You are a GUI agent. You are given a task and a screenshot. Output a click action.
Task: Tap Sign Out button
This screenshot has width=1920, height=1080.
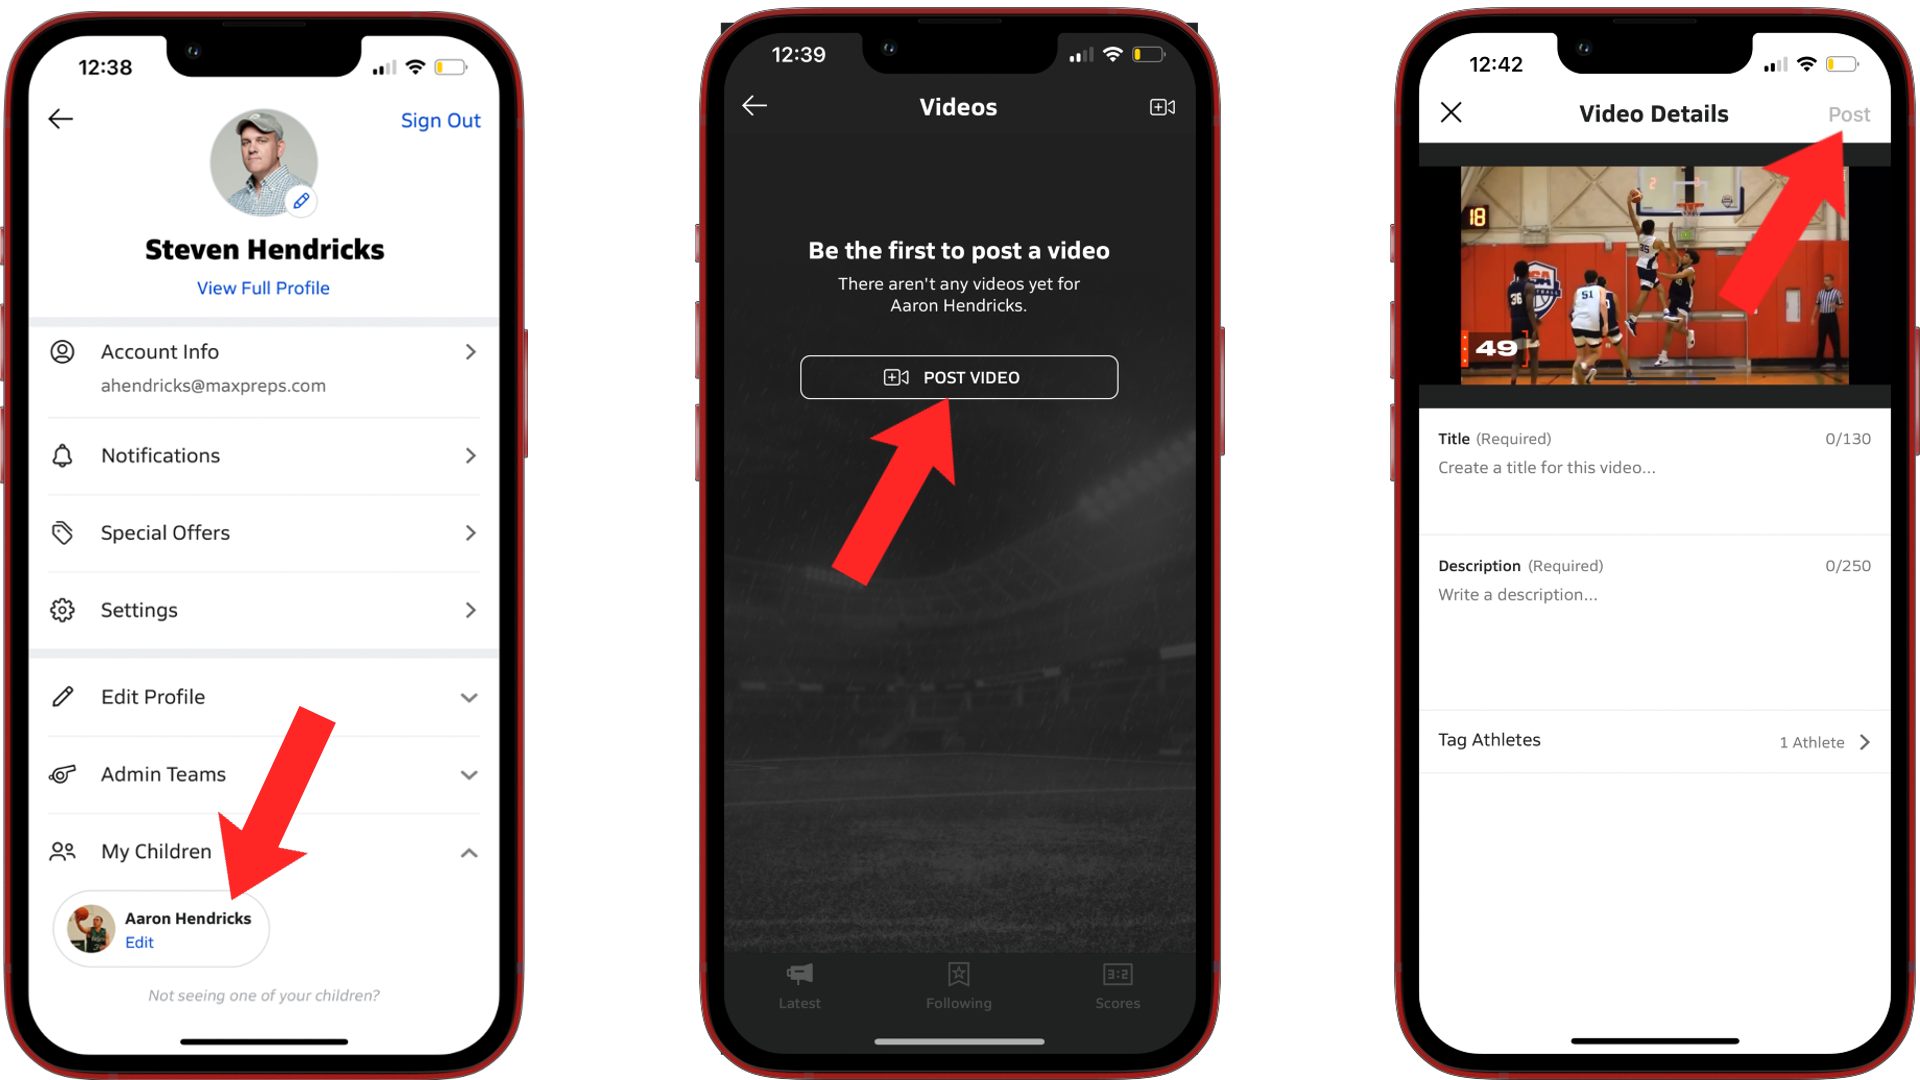click(442, 119)
